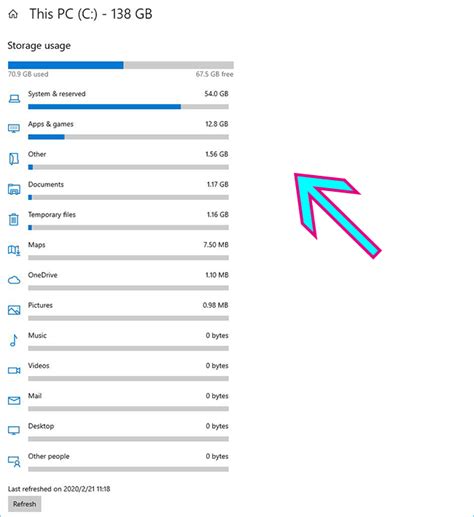Select the Apps & games monitor icon

[x=14, y=128]
